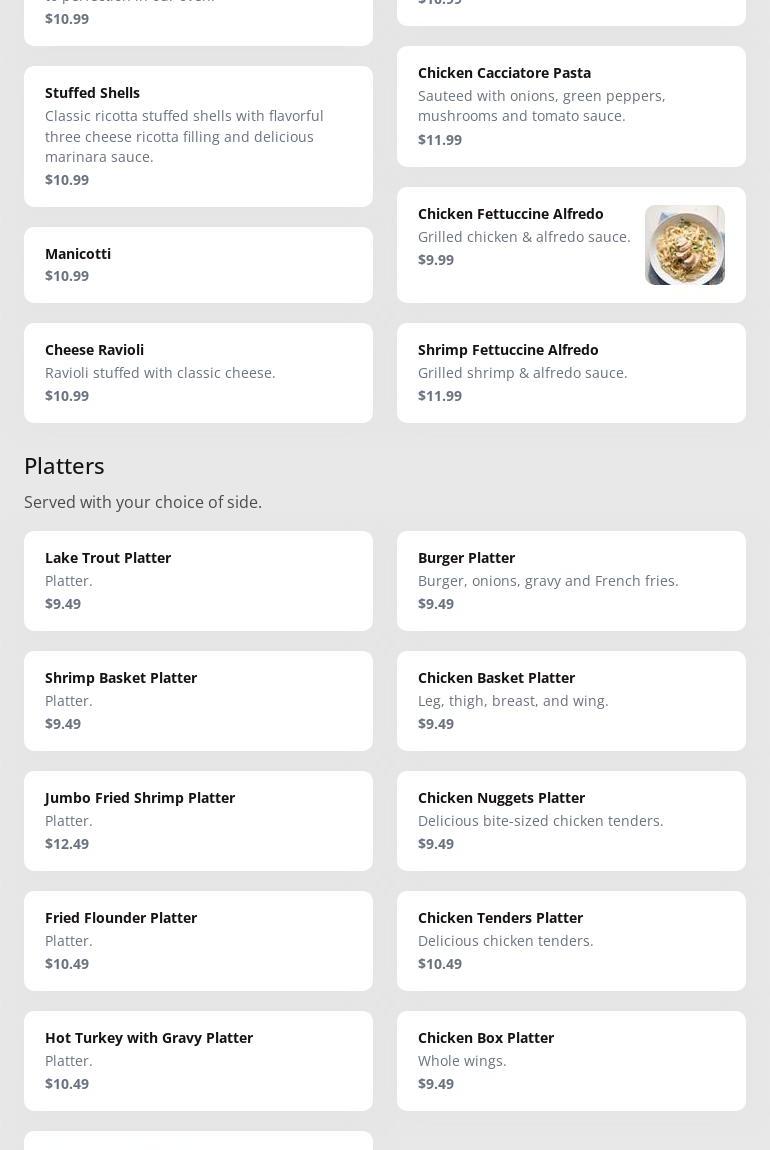Image resolution: width=770 pixels, height=1150 pixels.
Task: Select the Chicken Tenders Platter
Action: [571, 940]
